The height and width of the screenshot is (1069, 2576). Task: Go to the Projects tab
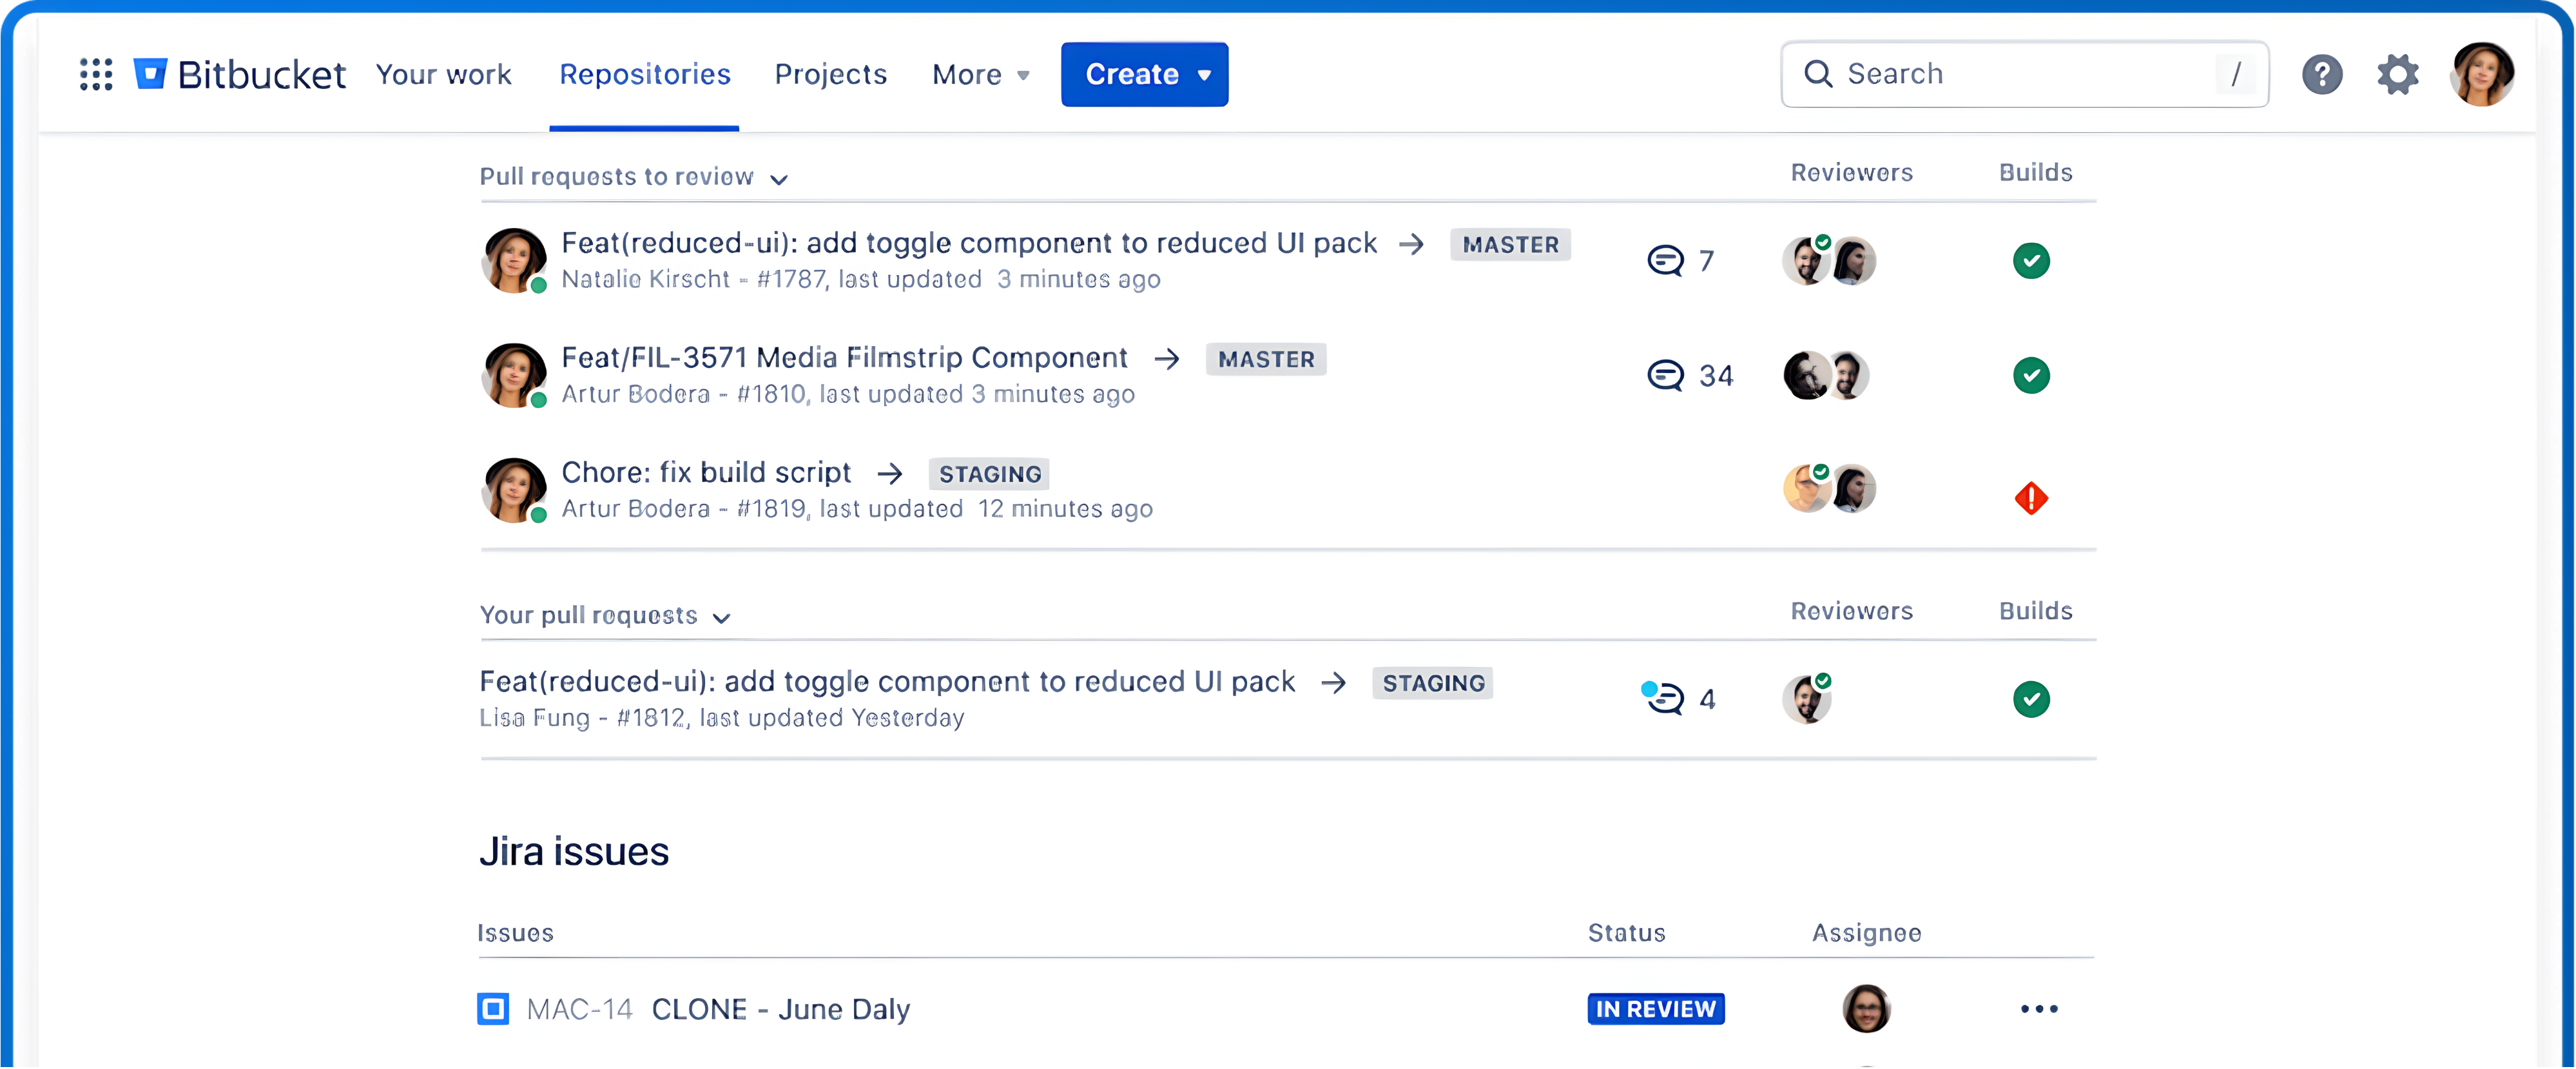pyautogui.click(x=830, y=75)
